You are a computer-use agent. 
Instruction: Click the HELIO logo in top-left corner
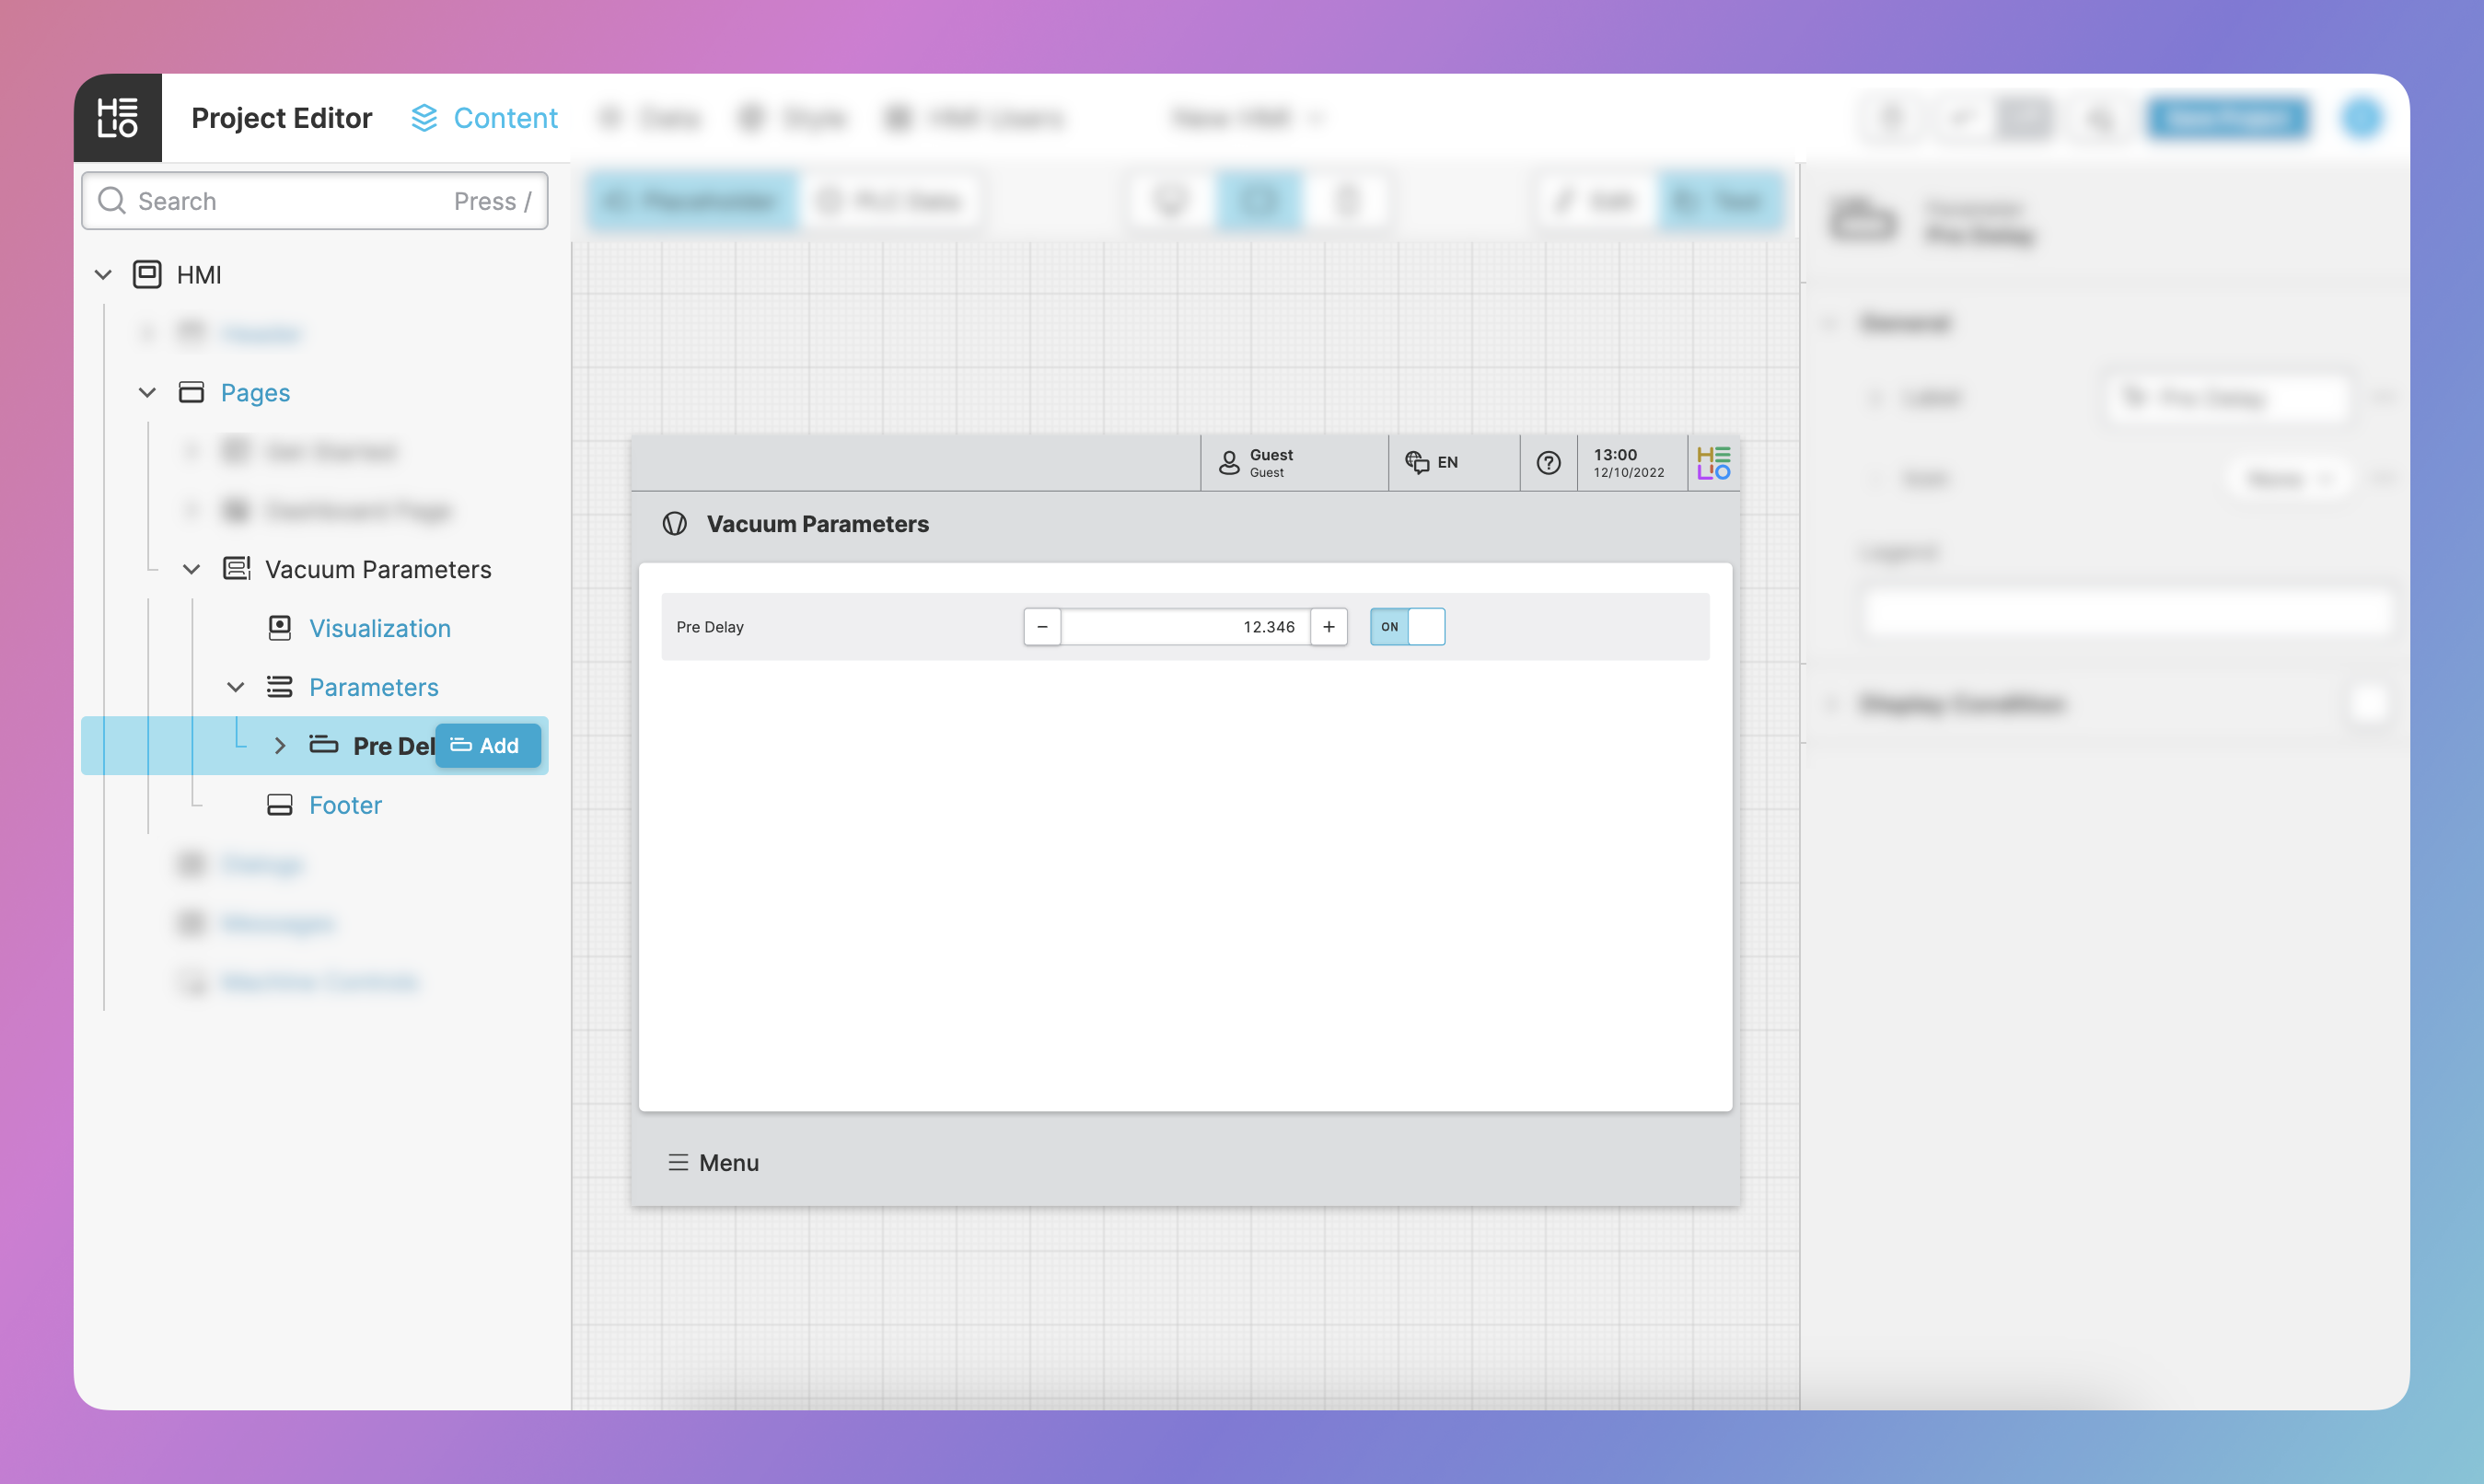pos(117,118)
